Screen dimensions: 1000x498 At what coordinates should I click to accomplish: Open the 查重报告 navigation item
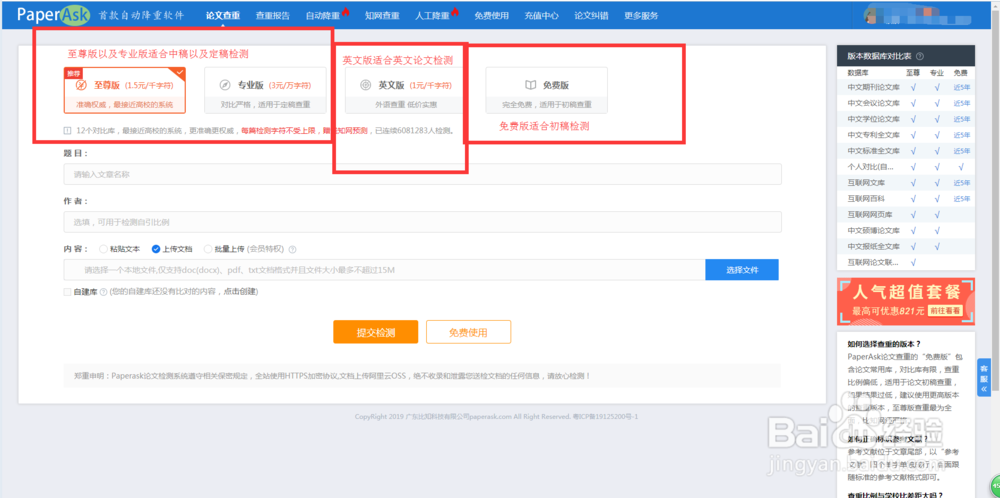click(x=272, y=15)
